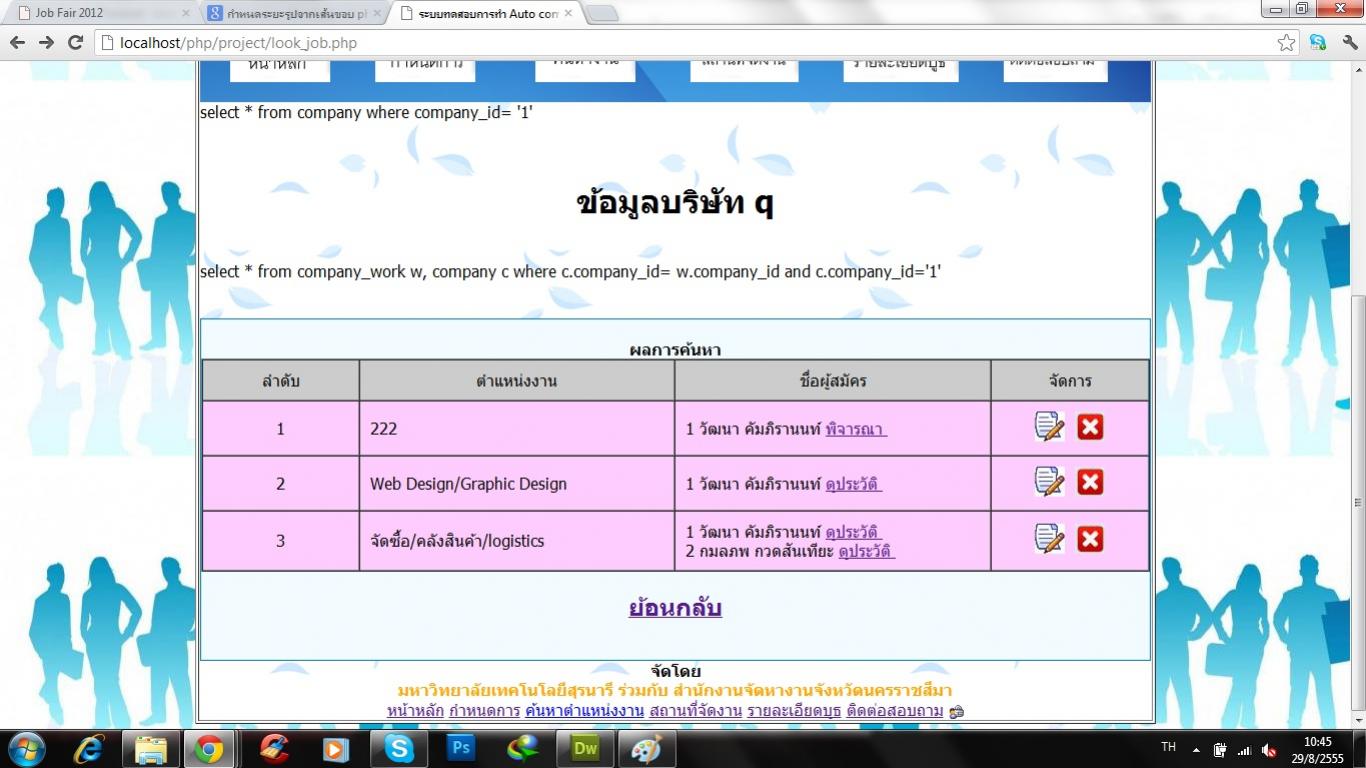Click ดูประวัติ link beside กมลภพ กวดสันเทียะ
Screen dimensions: 1366x768
[866, 551]
